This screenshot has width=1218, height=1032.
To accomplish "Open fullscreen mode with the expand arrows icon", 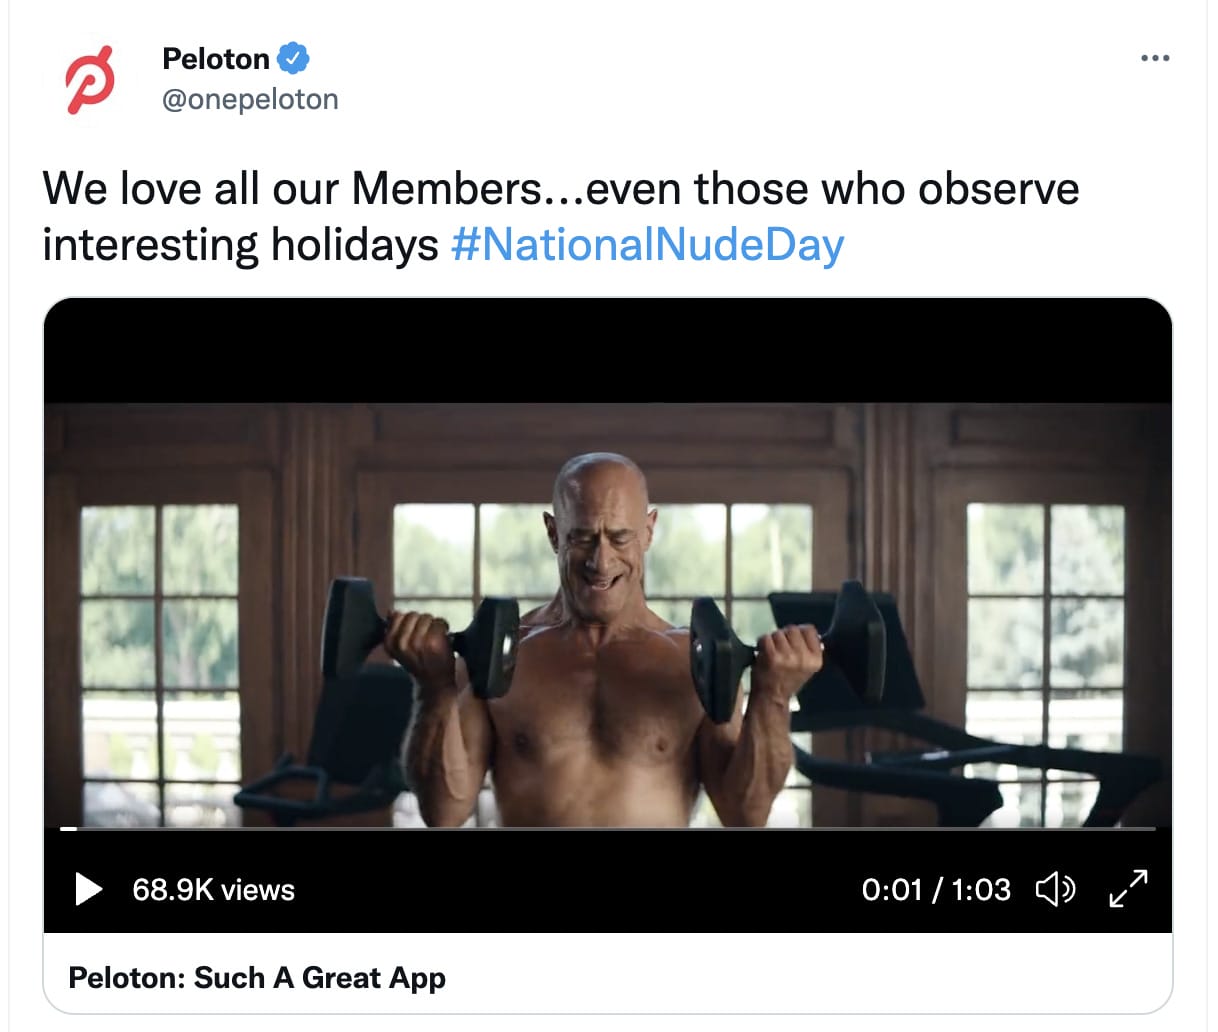I will click(1129, 889).
